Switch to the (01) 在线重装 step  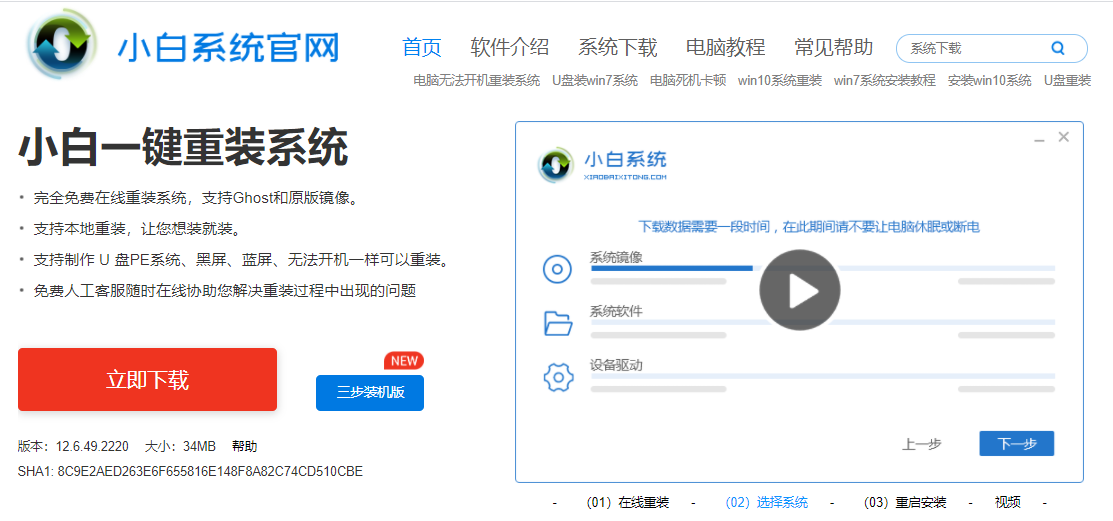click(x=628, y=502)
